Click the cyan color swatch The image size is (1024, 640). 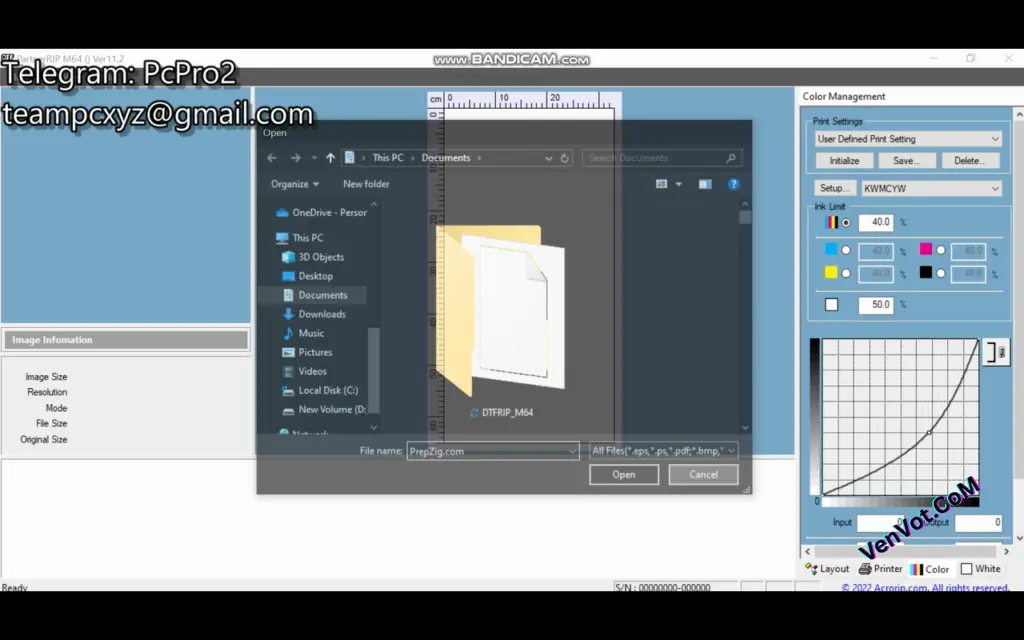831,249
